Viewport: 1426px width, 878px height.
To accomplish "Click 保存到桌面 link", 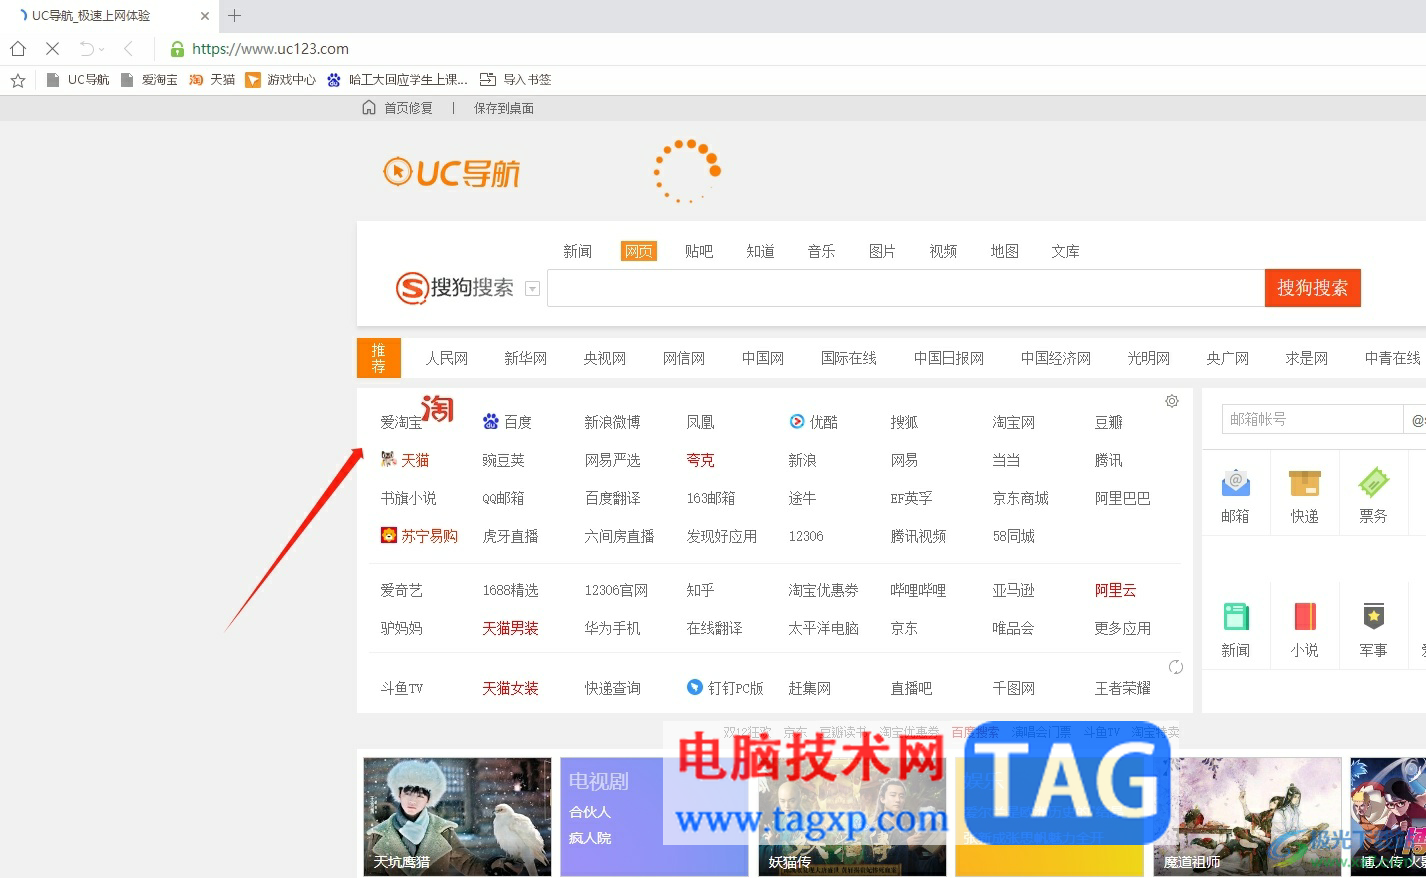I will [503, 108].
